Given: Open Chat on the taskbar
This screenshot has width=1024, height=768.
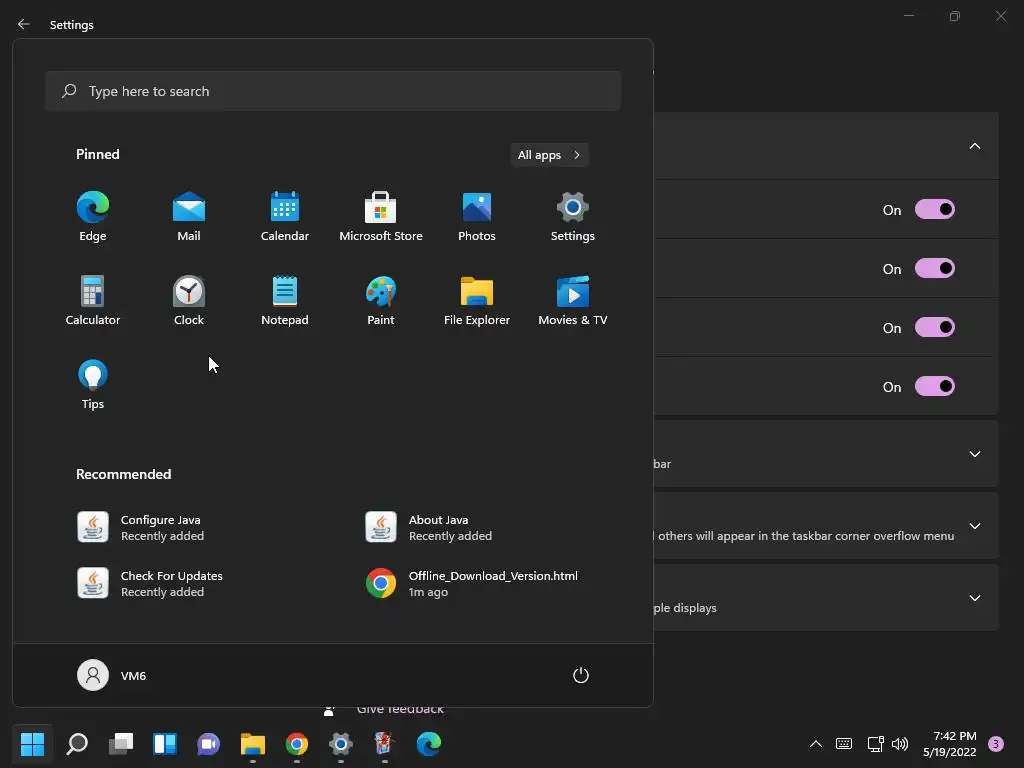Looking at the screenshot, I should point(208,744).
